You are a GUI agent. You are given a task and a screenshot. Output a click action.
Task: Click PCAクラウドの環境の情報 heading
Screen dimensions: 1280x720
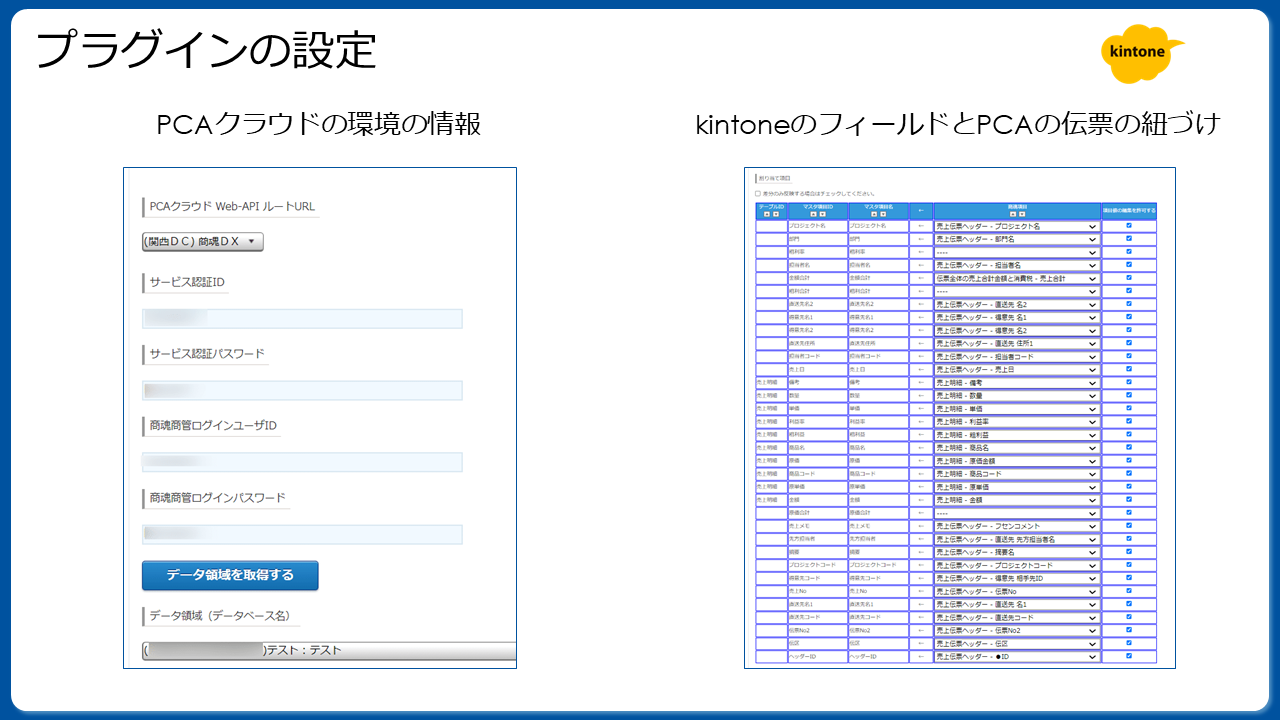point(319,124)
